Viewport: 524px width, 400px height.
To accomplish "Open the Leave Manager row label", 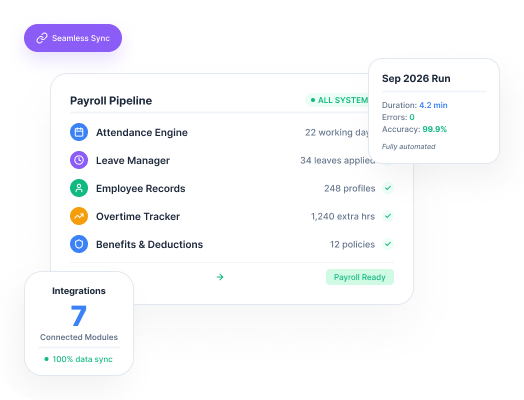I will click(133, 160).
